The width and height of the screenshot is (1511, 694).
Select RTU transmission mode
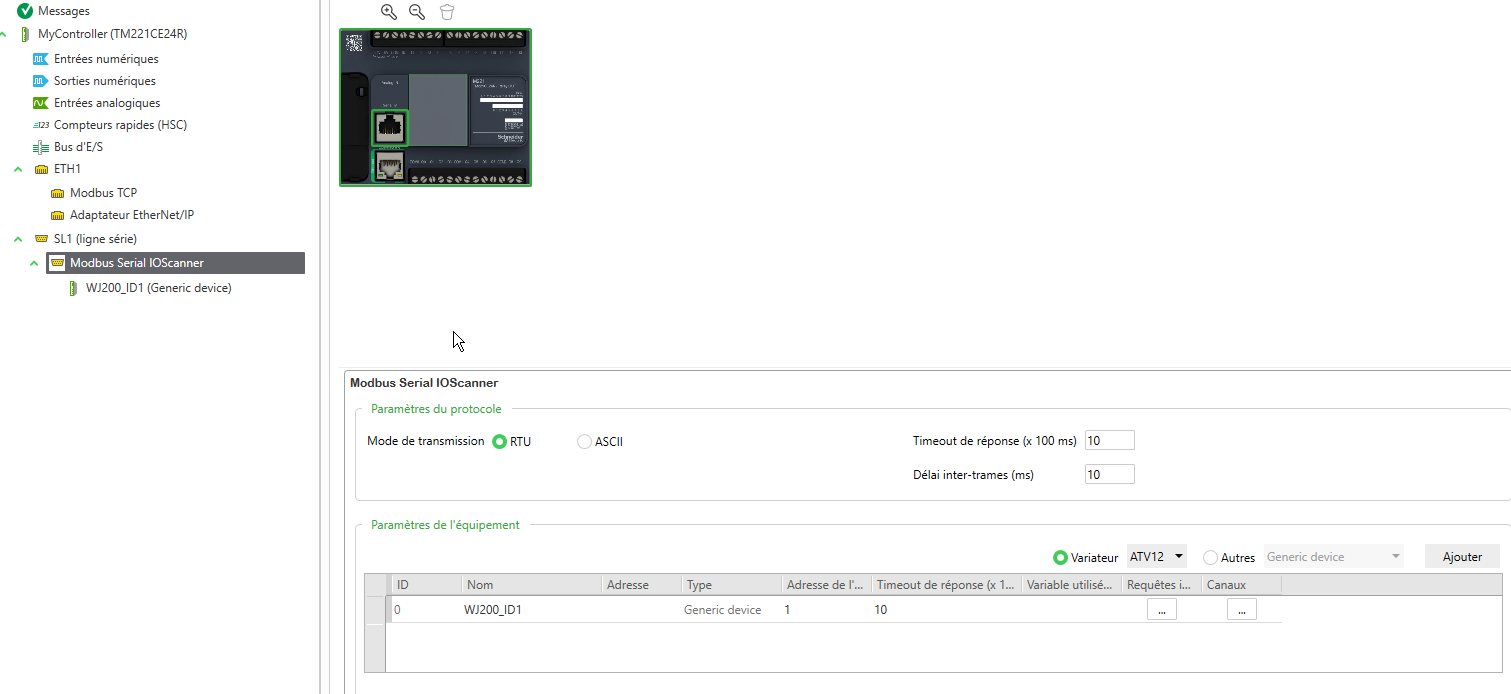click(x=500, y=442)
